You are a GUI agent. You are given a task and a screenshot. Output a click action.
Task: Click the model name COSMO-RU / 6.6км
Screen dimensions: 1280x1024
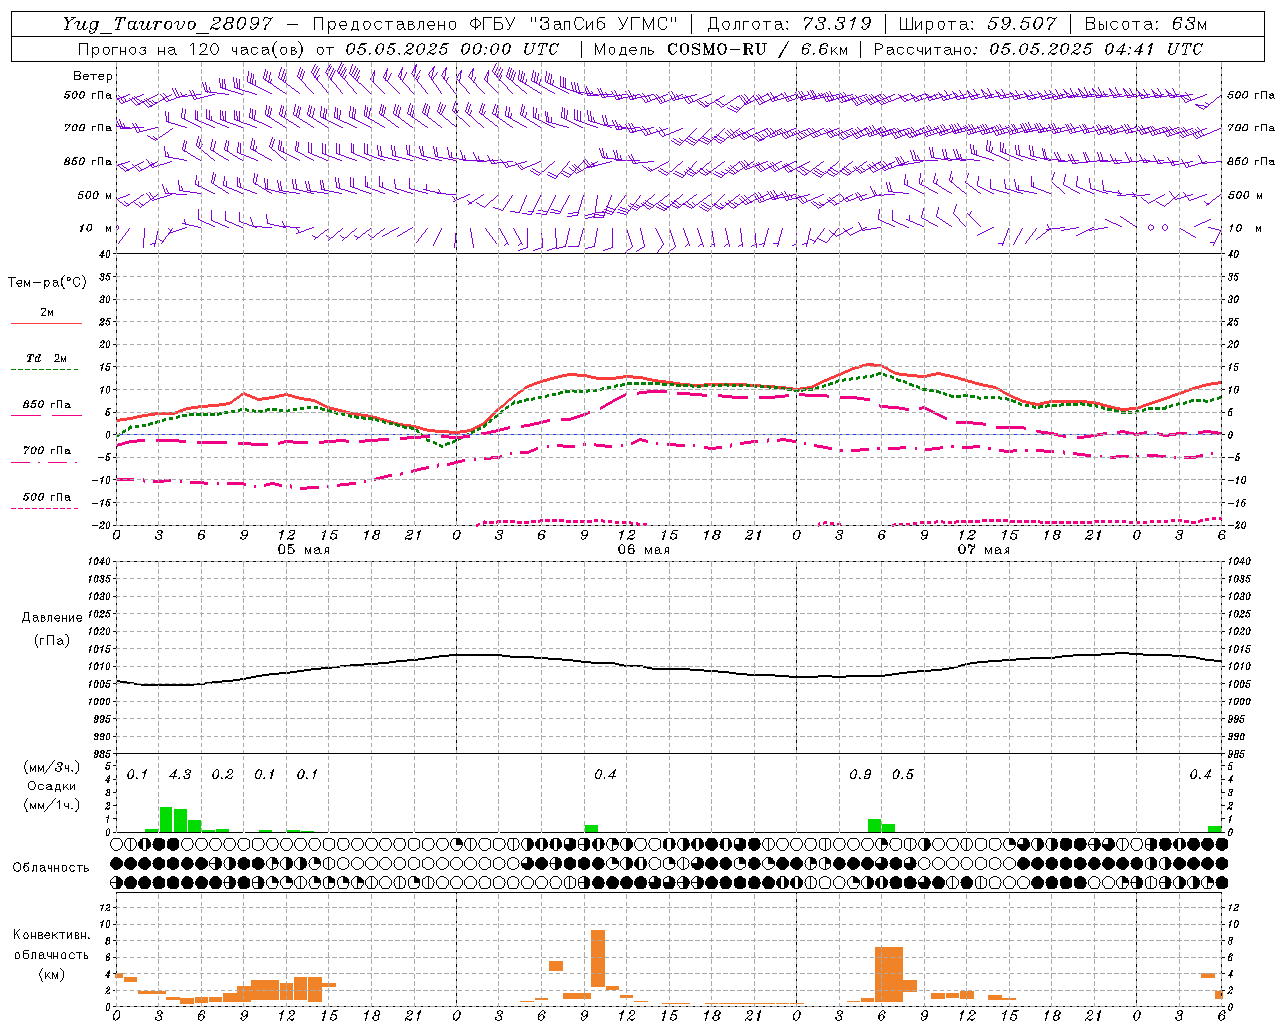pyautogui.click(x=757, y=49)
